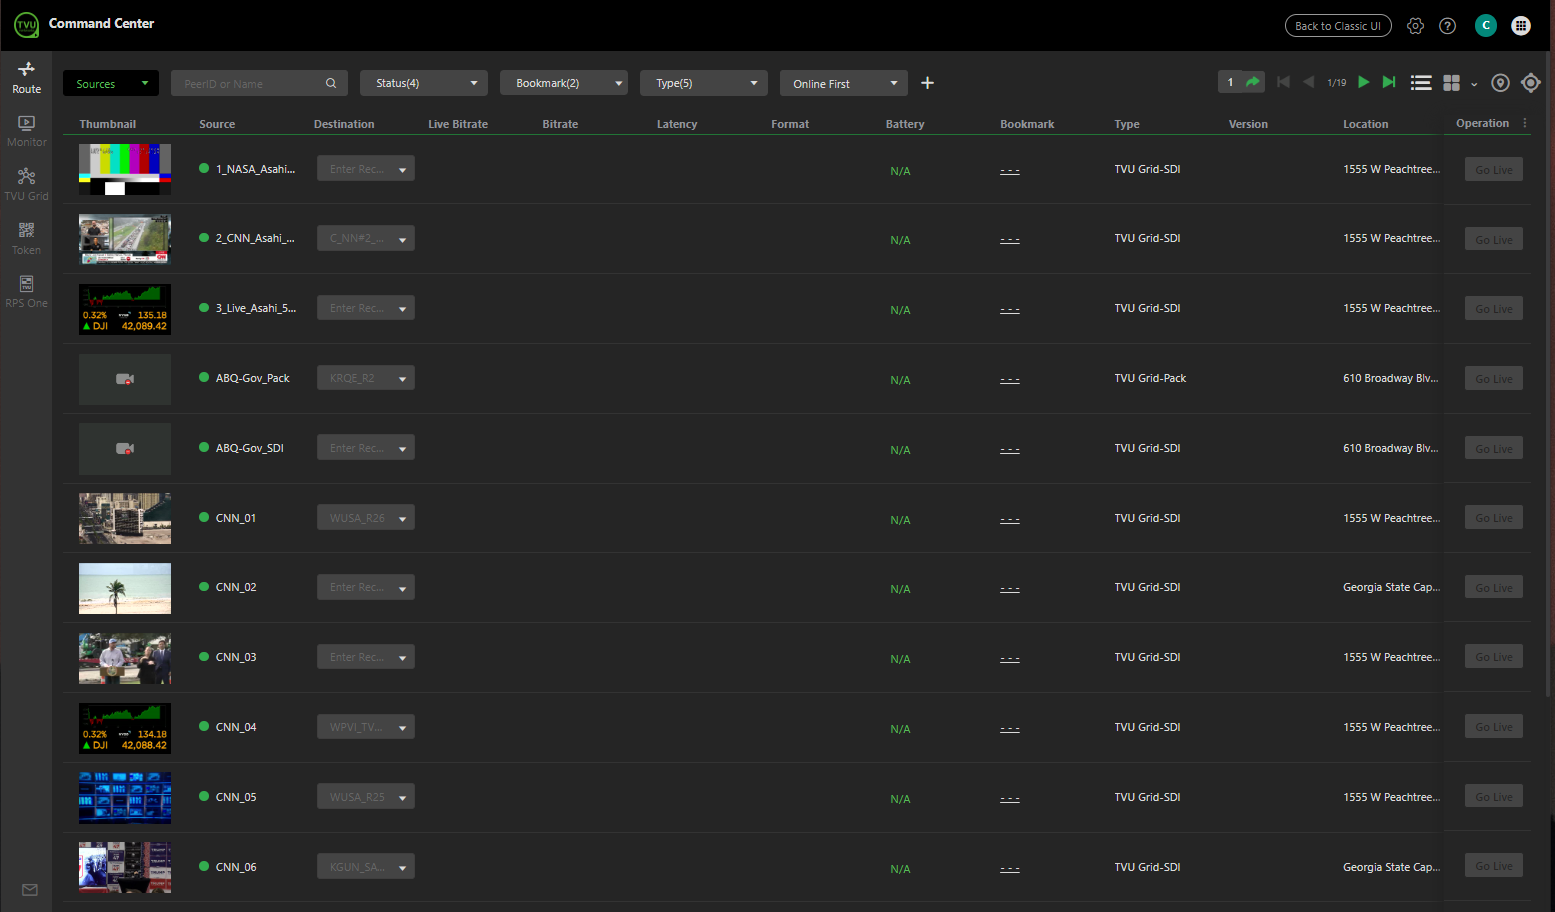Viewport: 1555px width, 912px height.
Task: Open RPS One in sidebar
Action: (x=26, y=292)
